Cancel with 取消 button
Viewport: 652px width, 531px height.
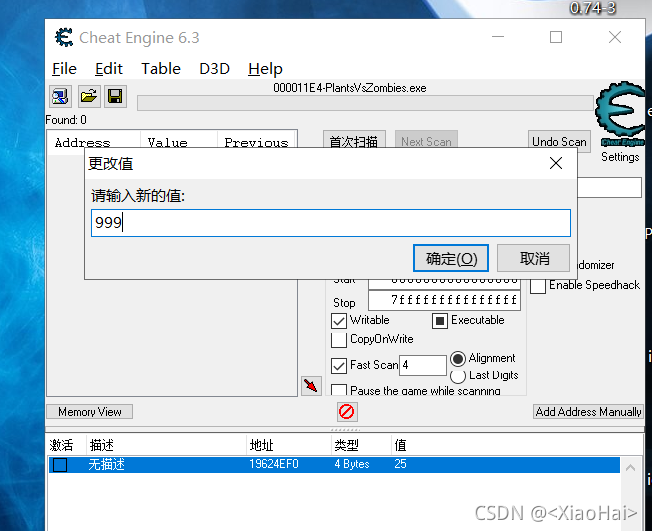click(x=533, y=258)
